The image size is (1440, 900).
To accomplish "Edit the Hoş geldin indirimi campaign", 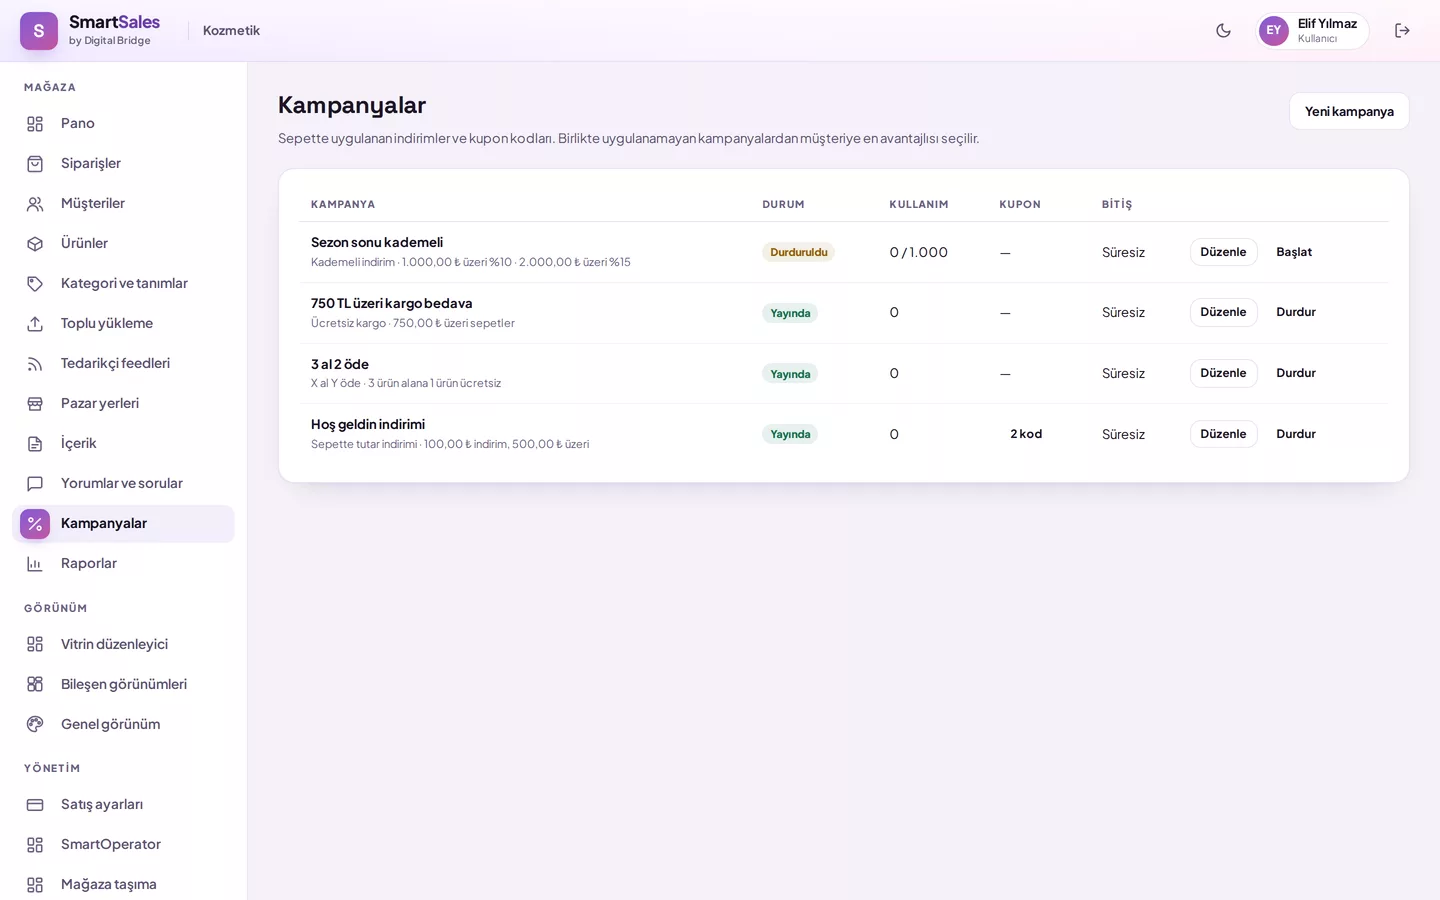I will click(1223, 434).
